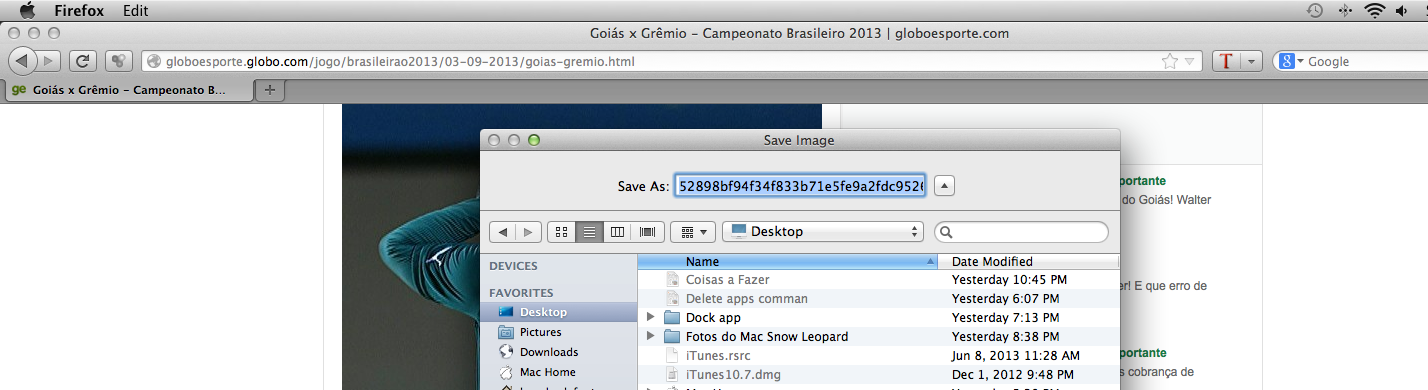Go back in Save dialog navigation
This screenshot has height=390, width=1428.
click(503, 231)
